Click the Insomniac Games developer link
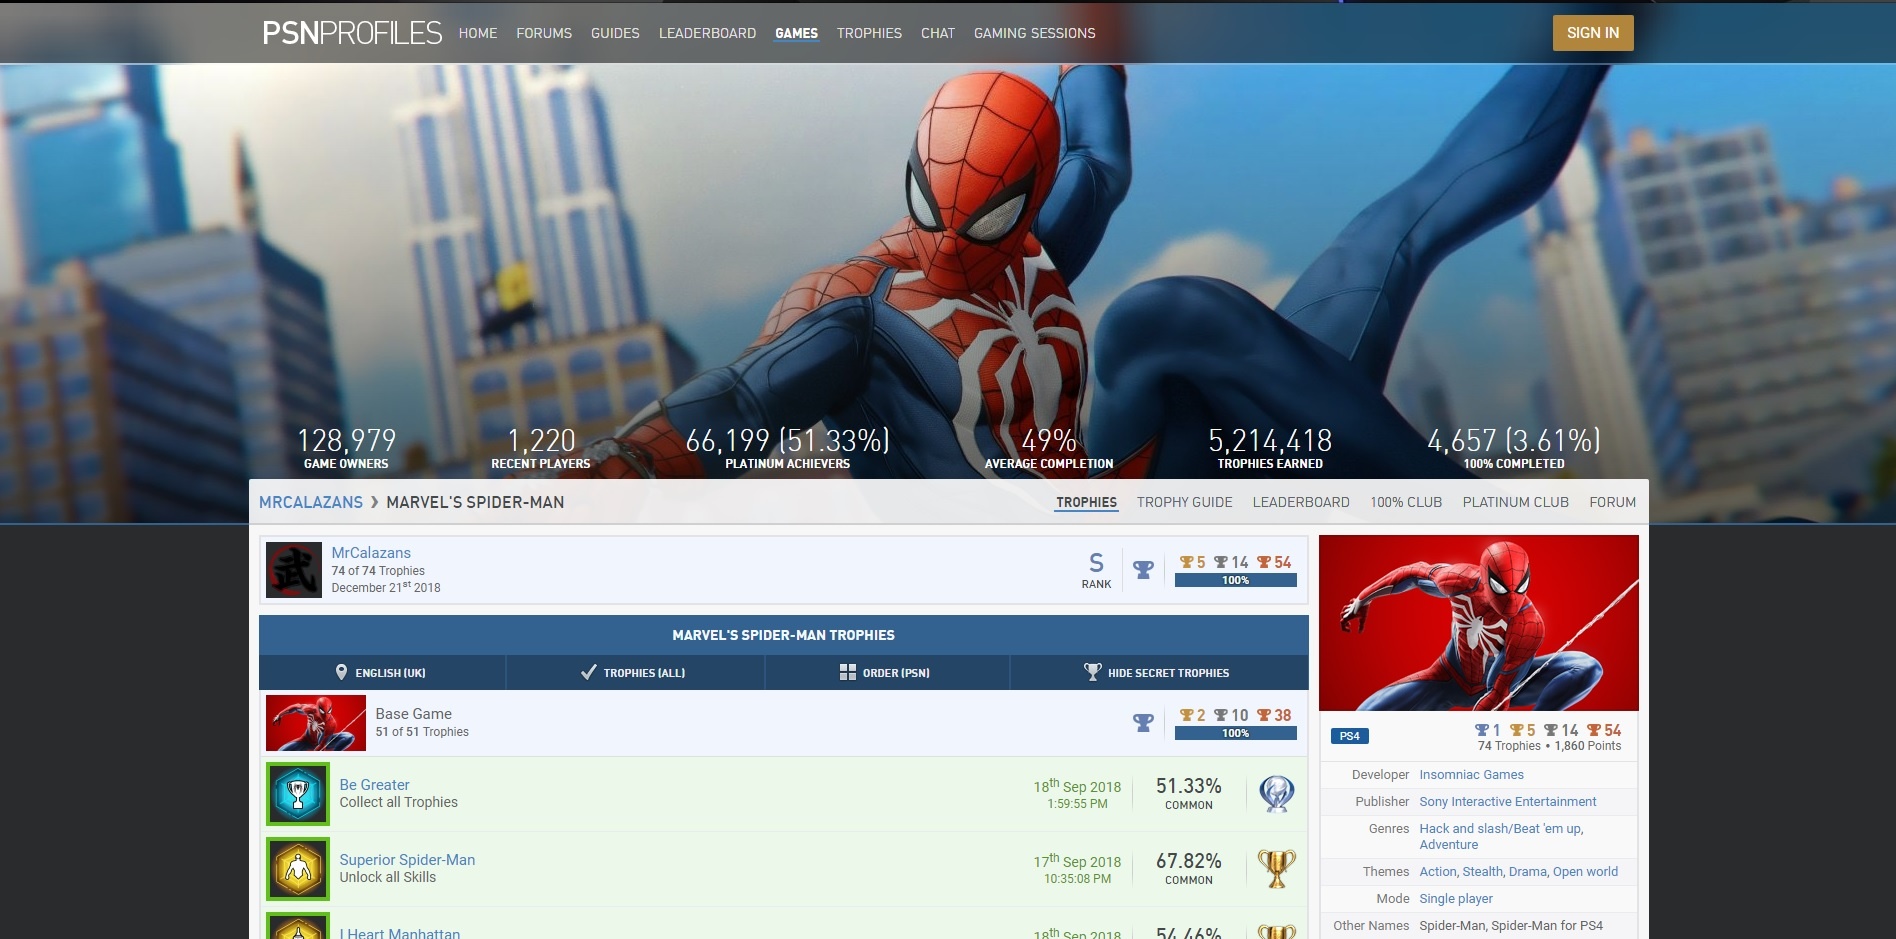The image size is (1896, 939). pos(1471,775)
